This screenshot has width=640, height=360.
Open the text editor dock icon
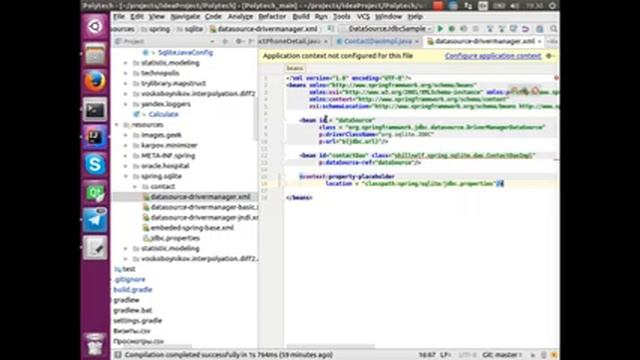coord(95,248)
